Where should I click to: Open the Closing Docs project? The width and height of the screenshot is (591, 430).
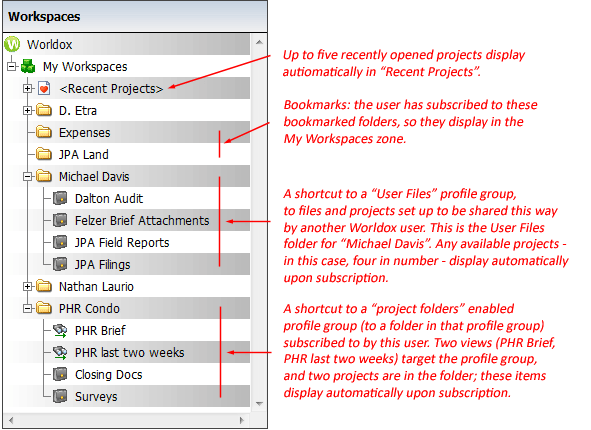(109, 375)
